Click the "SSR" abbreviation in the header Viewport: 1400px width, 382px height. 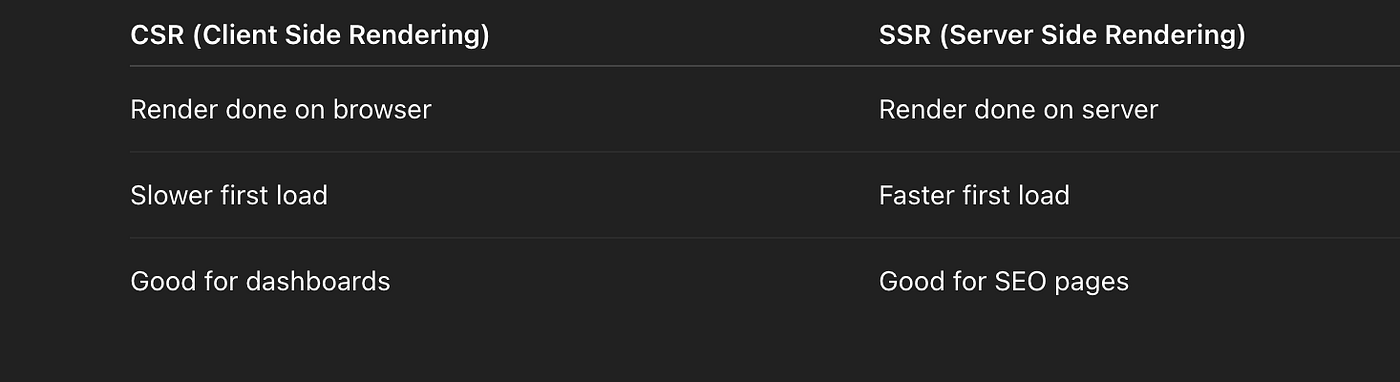[905, 36]
